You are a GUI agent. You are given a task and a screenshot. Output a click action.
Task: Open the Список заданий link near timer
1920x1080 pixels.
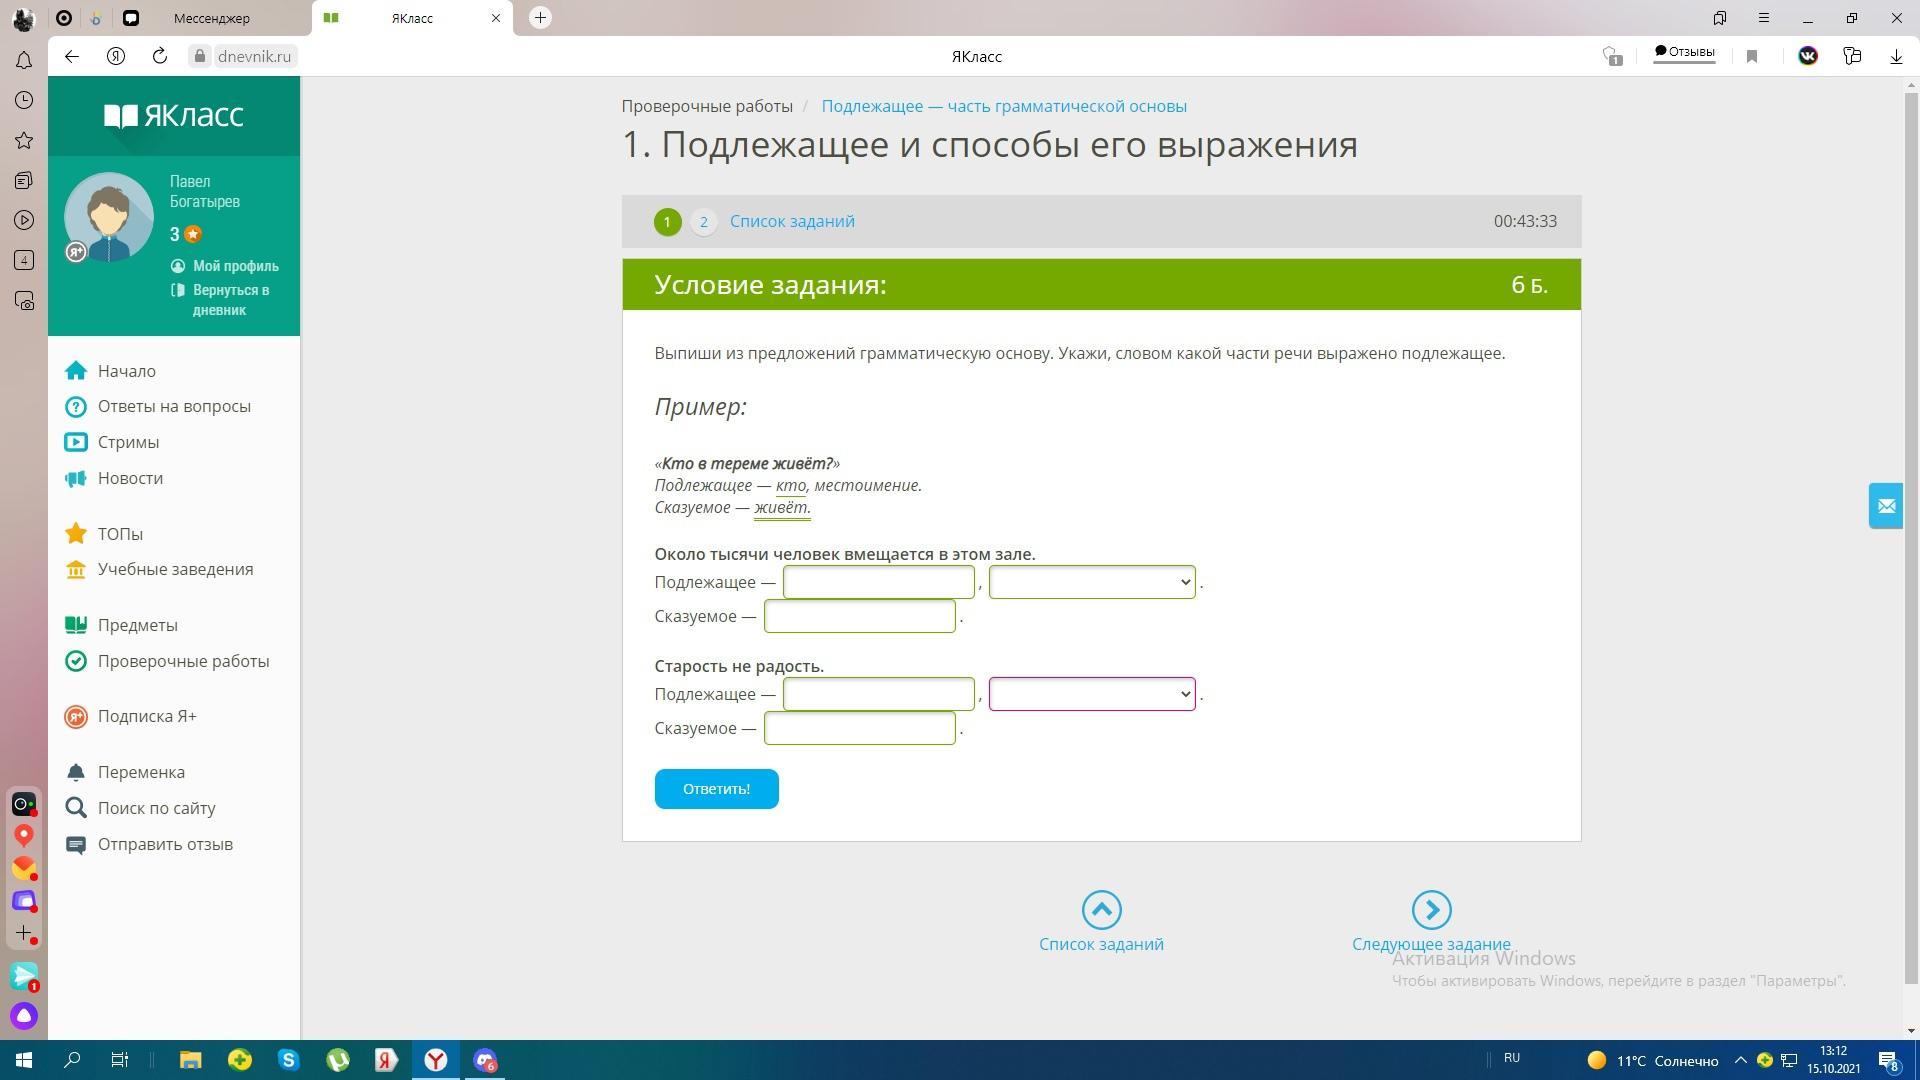coord(792,222)
